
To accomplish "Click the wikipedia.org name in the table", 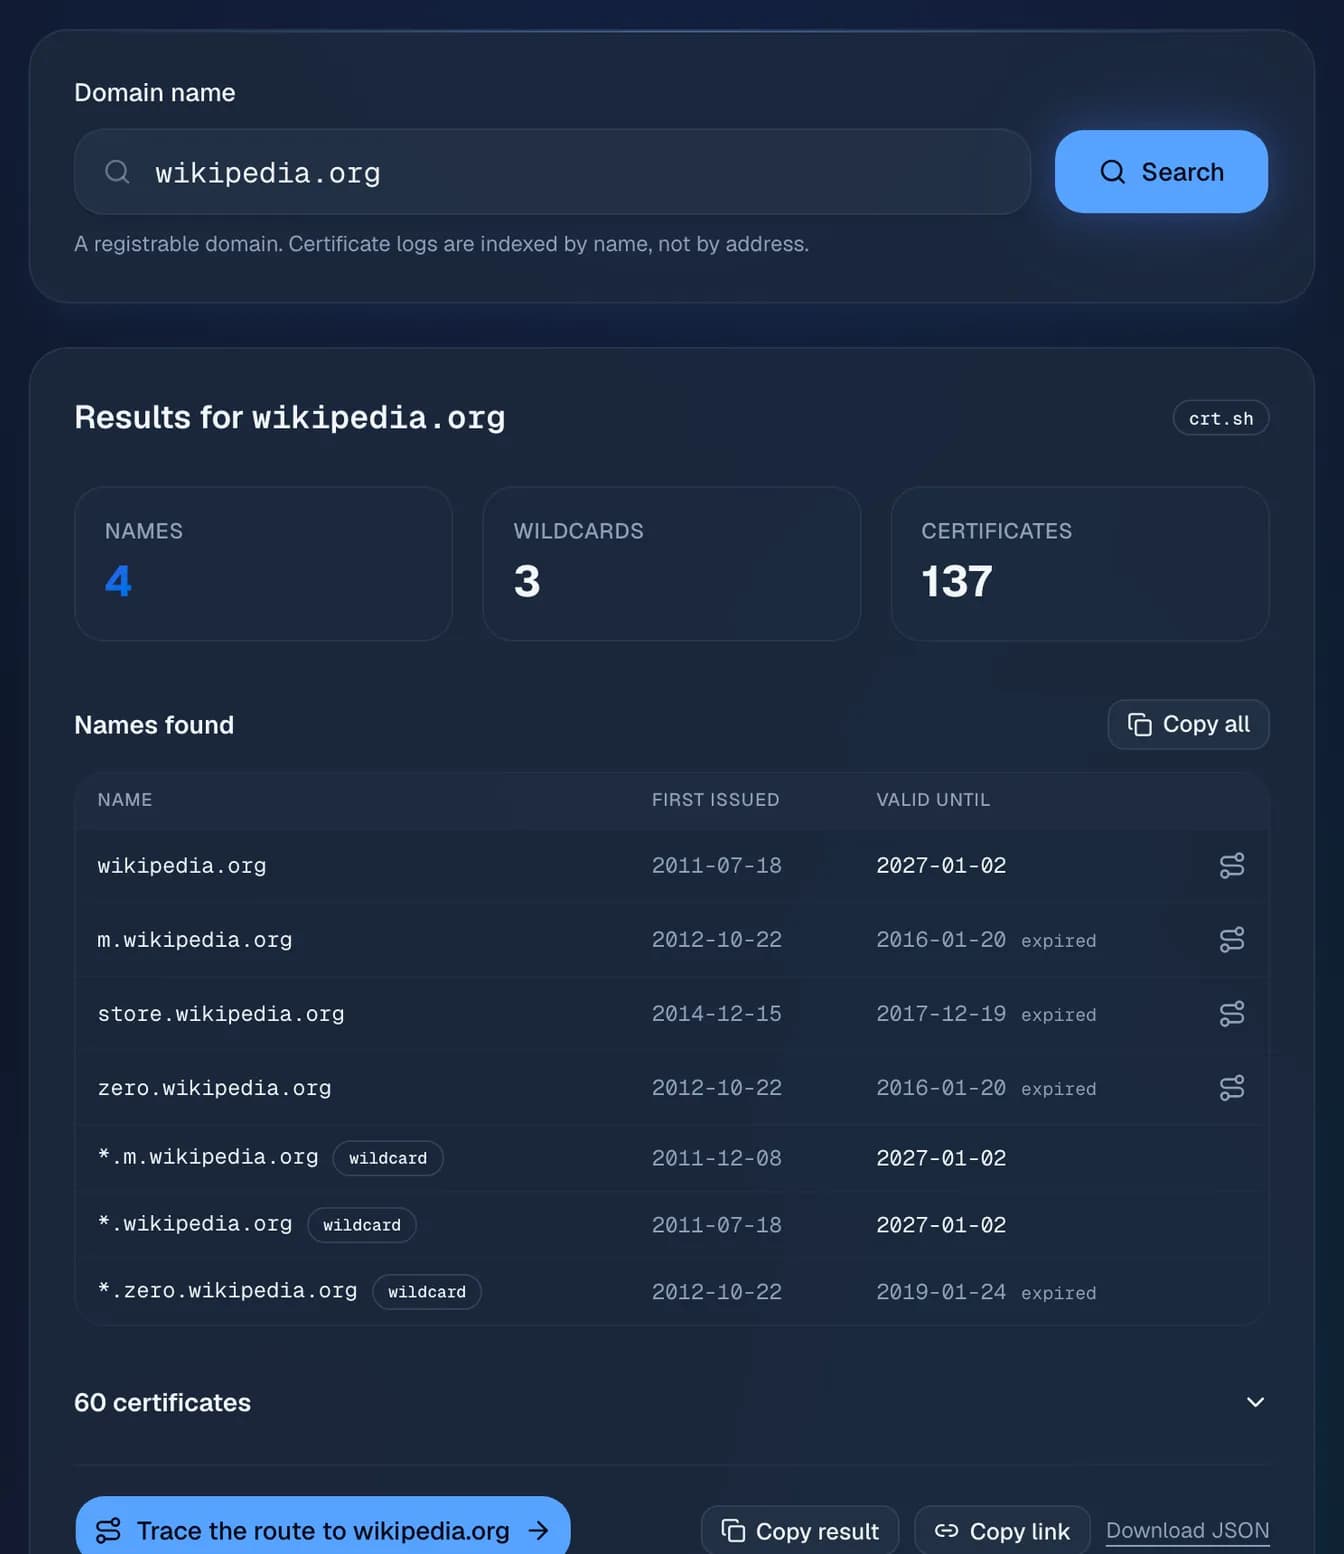I will tap(182, 866).
